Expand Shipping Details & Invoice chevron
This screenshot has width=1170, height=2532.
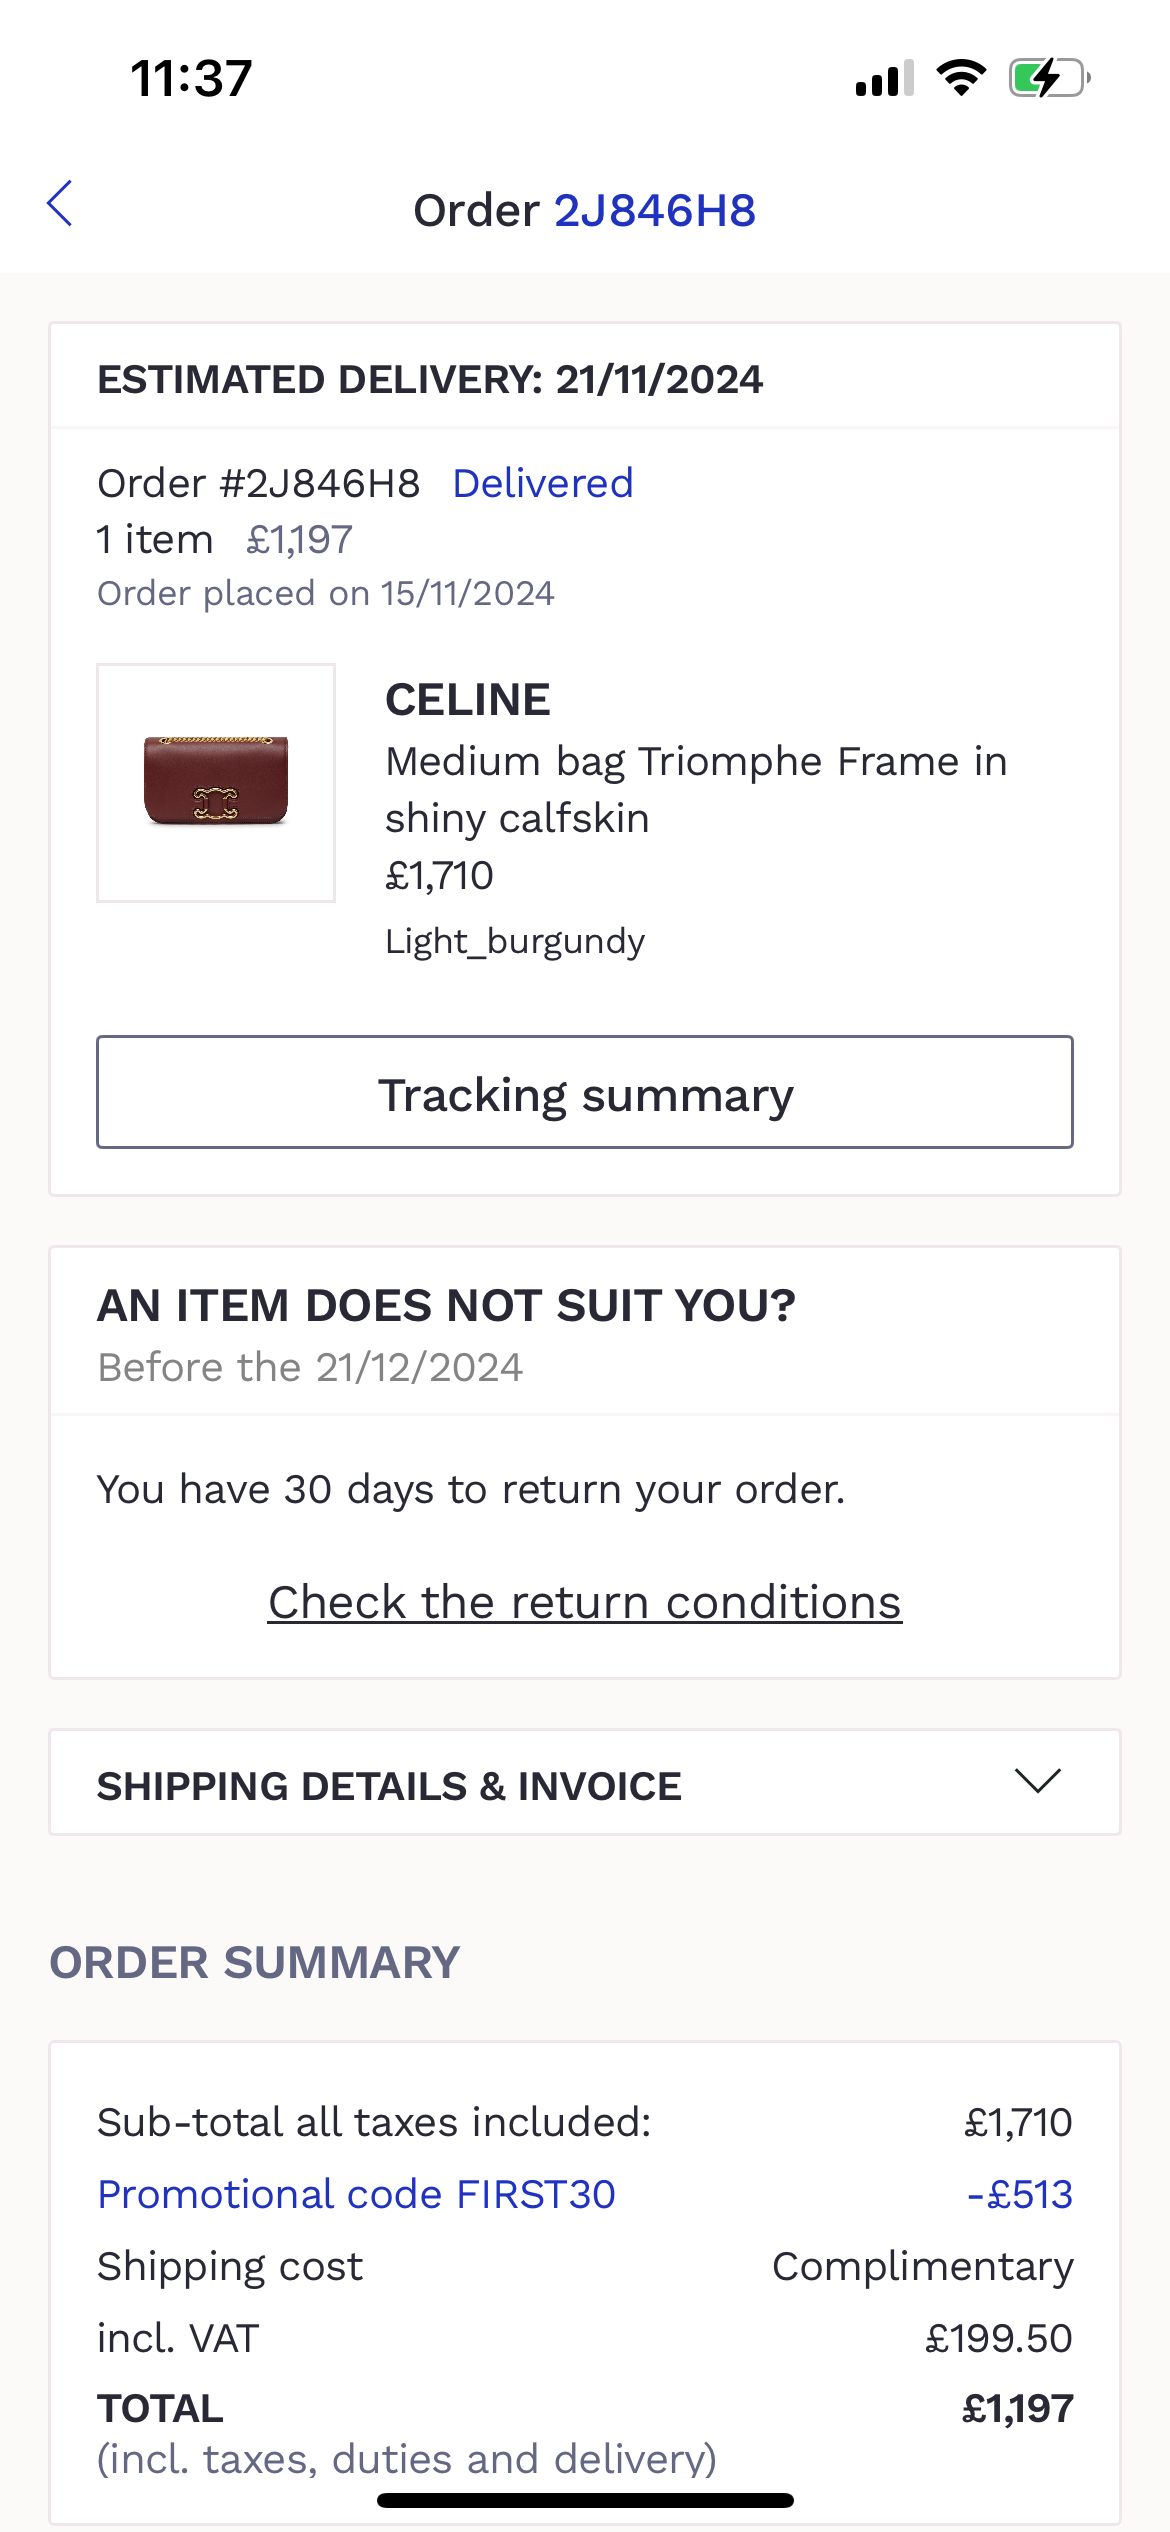[x=1037, y=1781]
